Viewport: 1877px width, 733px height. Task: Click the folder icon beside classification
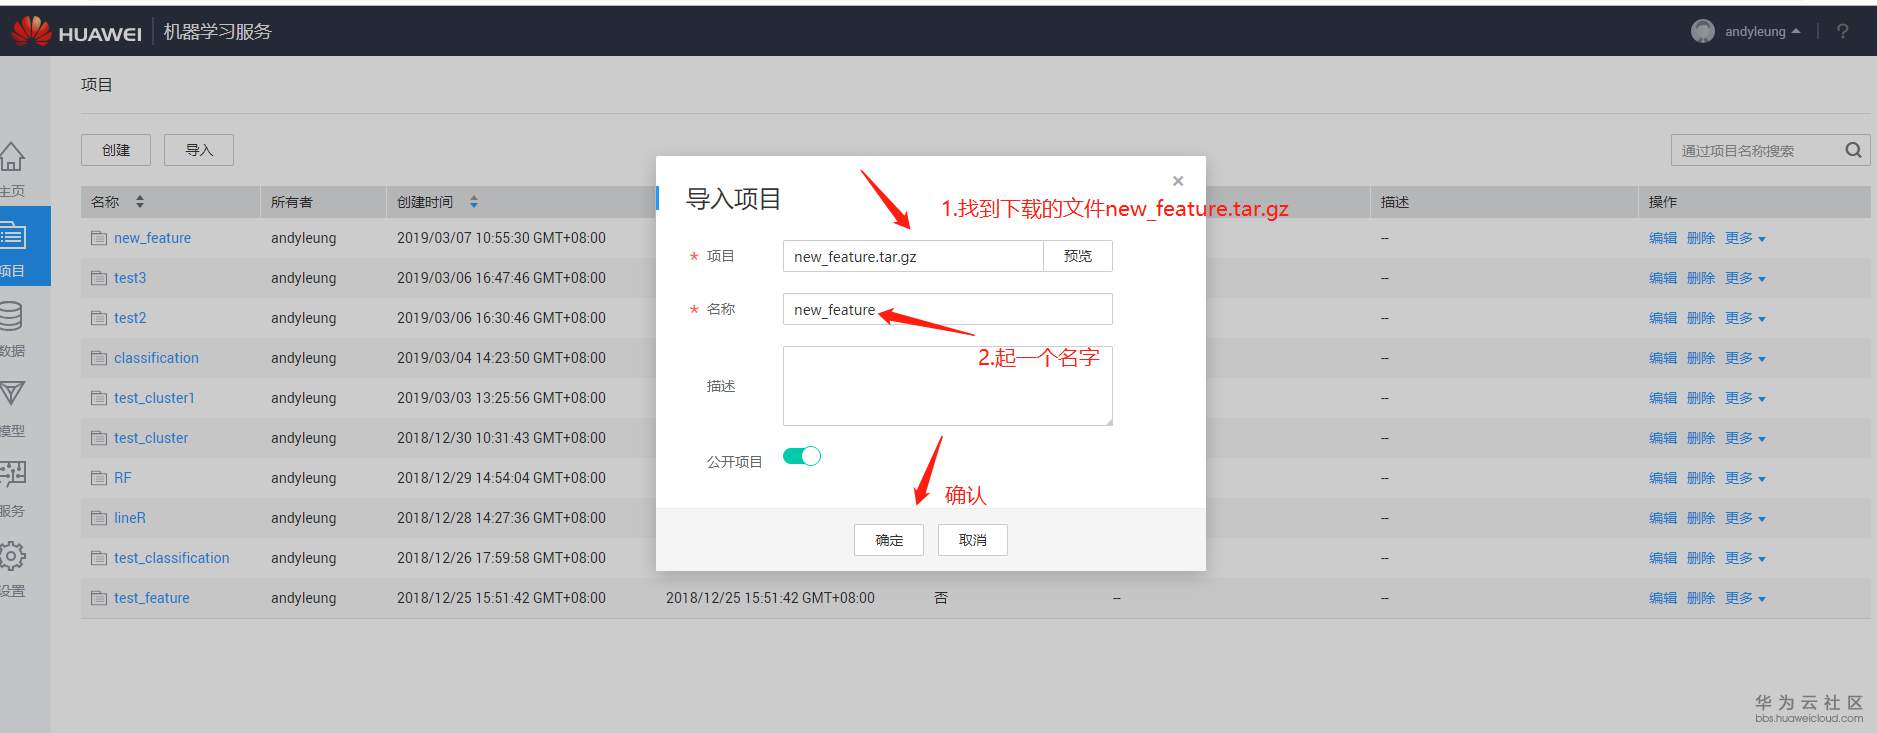[x=99, y=358]
